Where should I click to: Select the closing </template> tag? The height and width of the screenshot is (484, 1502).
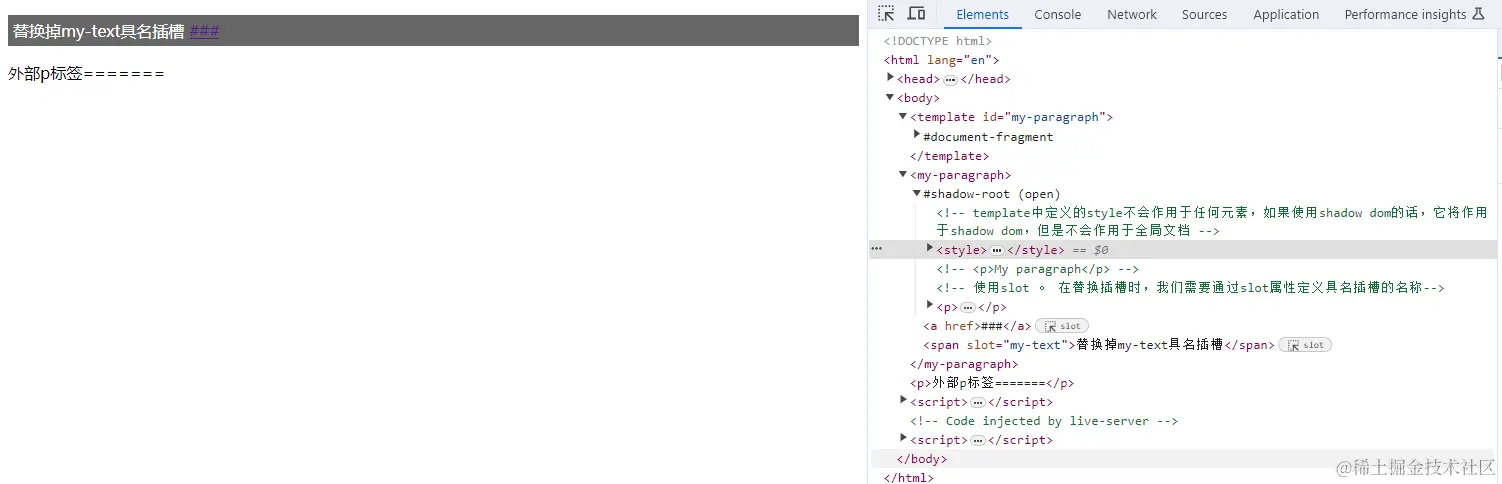pos(949,156)
